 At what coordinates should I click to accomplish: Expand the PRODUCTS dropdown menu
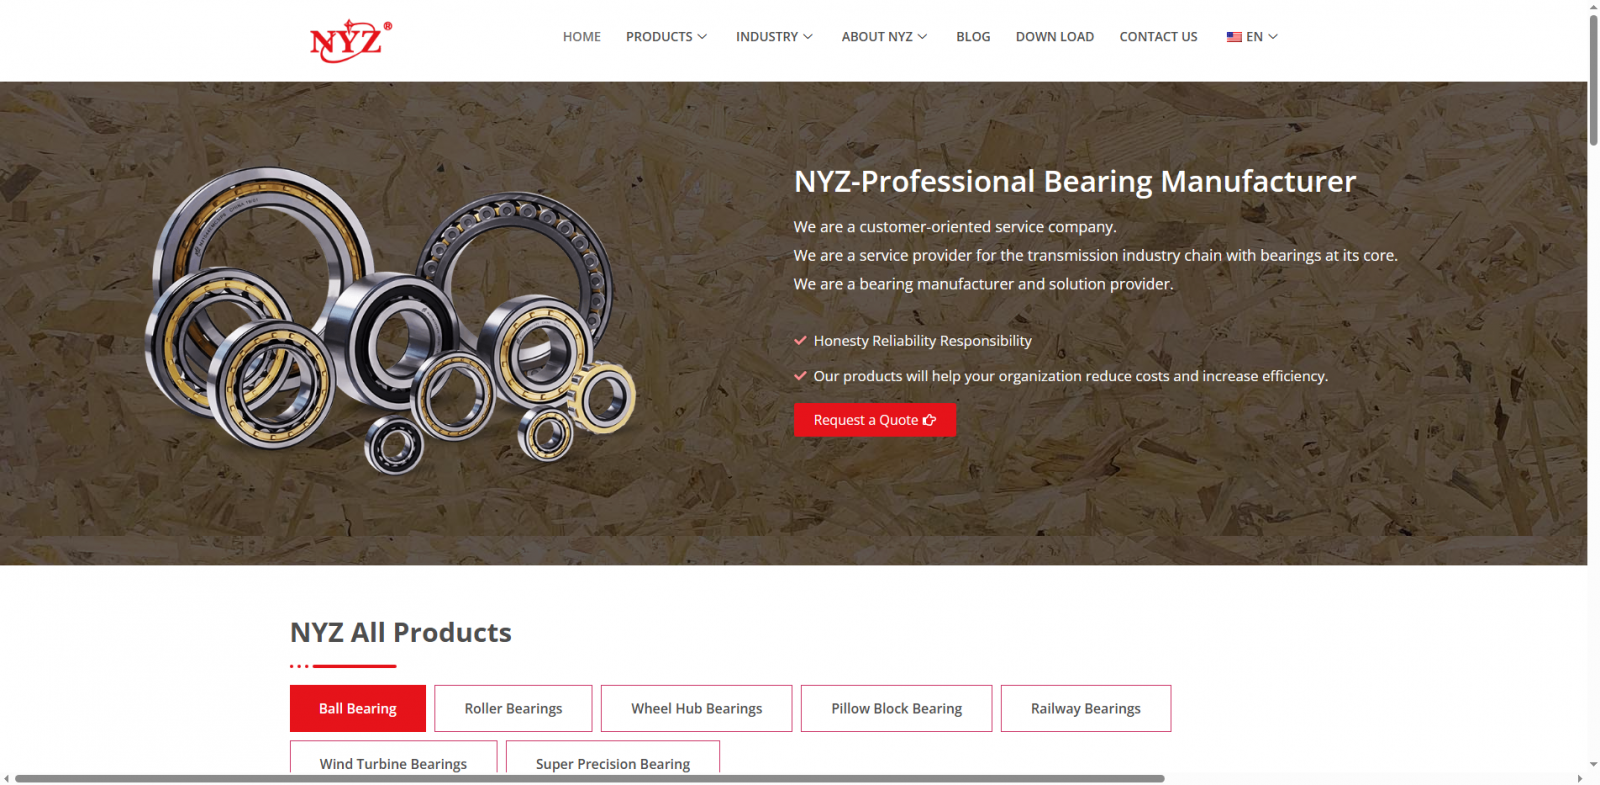667,37
